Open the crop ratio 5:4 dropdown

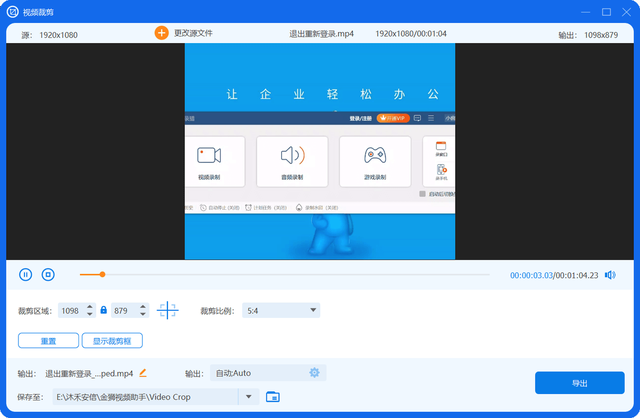tap(281, 311)
